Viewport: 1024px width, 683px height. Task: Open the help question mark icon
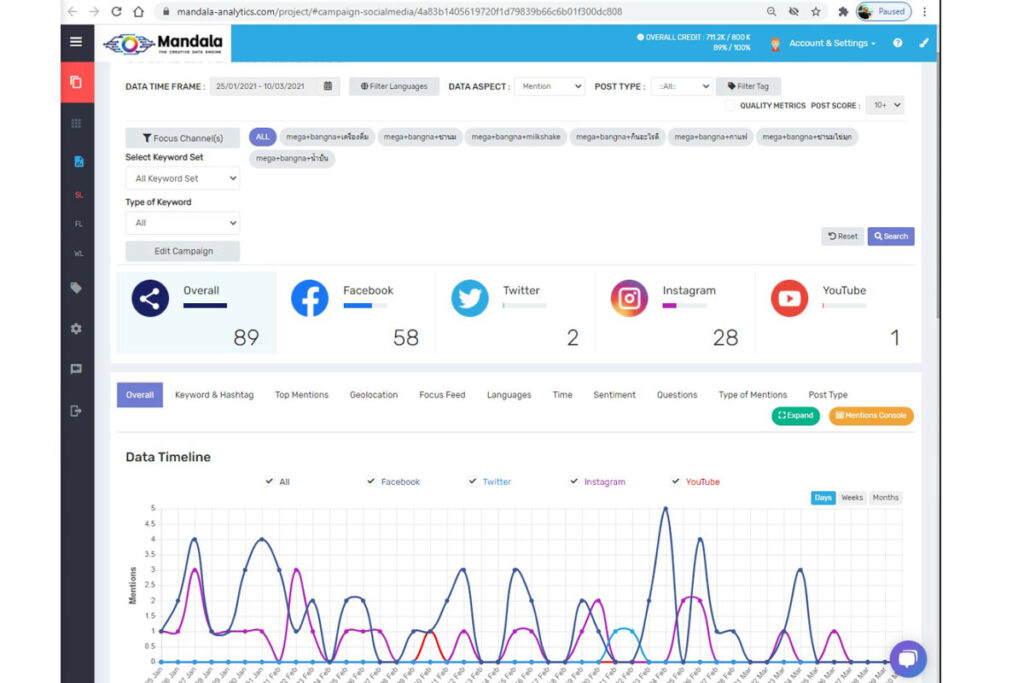pos(898,43)
